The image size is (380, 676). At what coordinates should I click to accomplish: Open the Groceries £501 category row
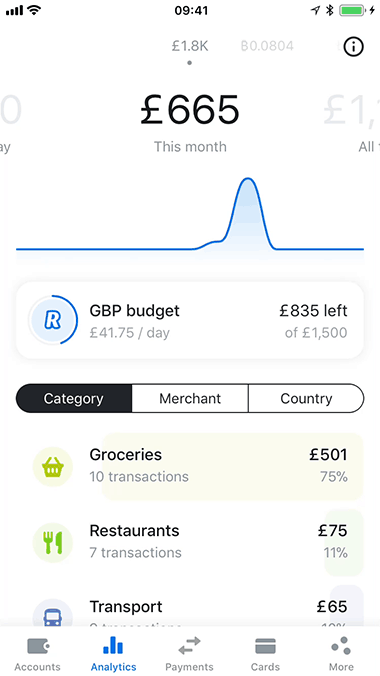pos(190,466)
